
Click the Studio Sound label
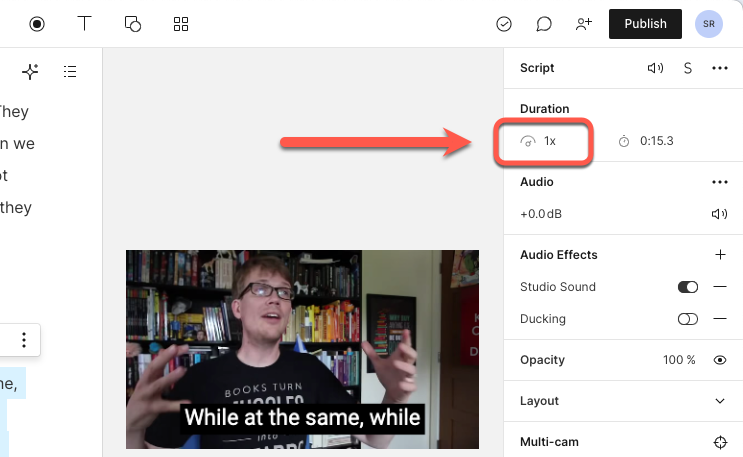[x=558, y=287]
